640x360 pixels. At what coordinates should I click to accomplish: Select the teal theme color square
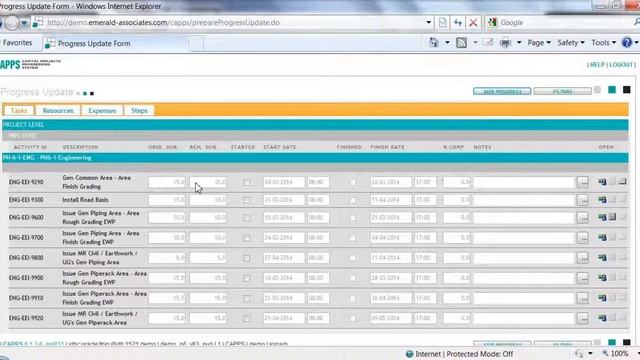(612, 90)
